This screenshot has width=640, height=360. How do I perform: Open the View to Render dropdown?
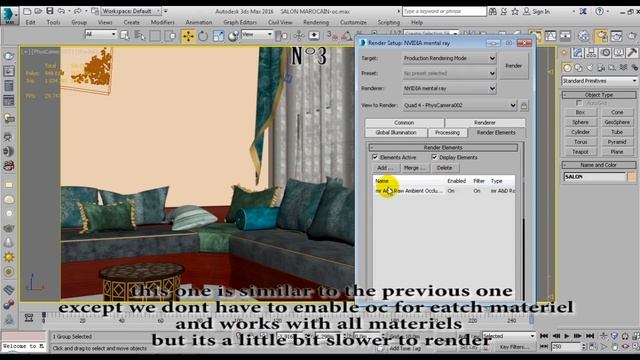coord(460,105)
